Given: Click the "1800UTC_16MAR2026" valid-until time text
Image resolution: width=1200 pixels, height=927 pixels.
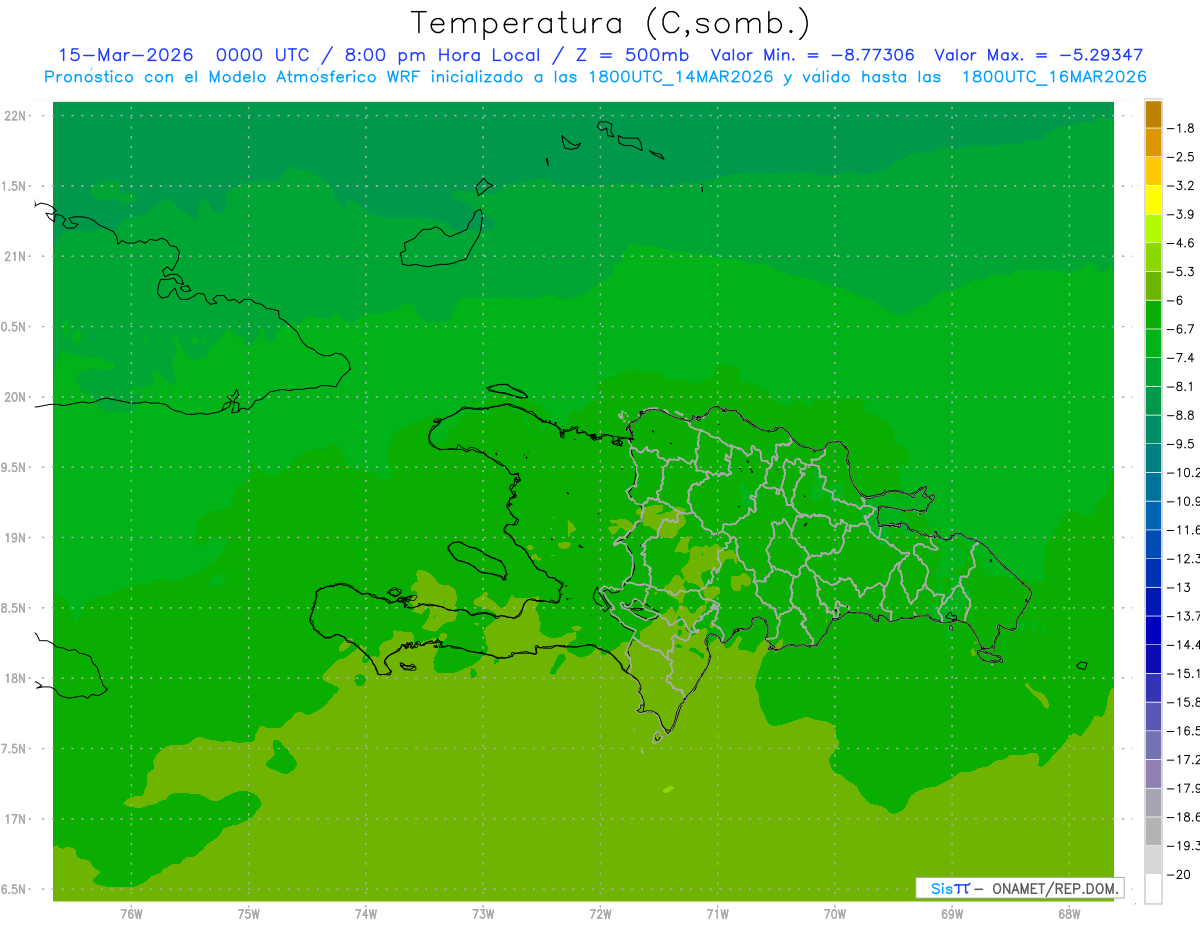Looking at the screenshot, I should [1053, 77].
